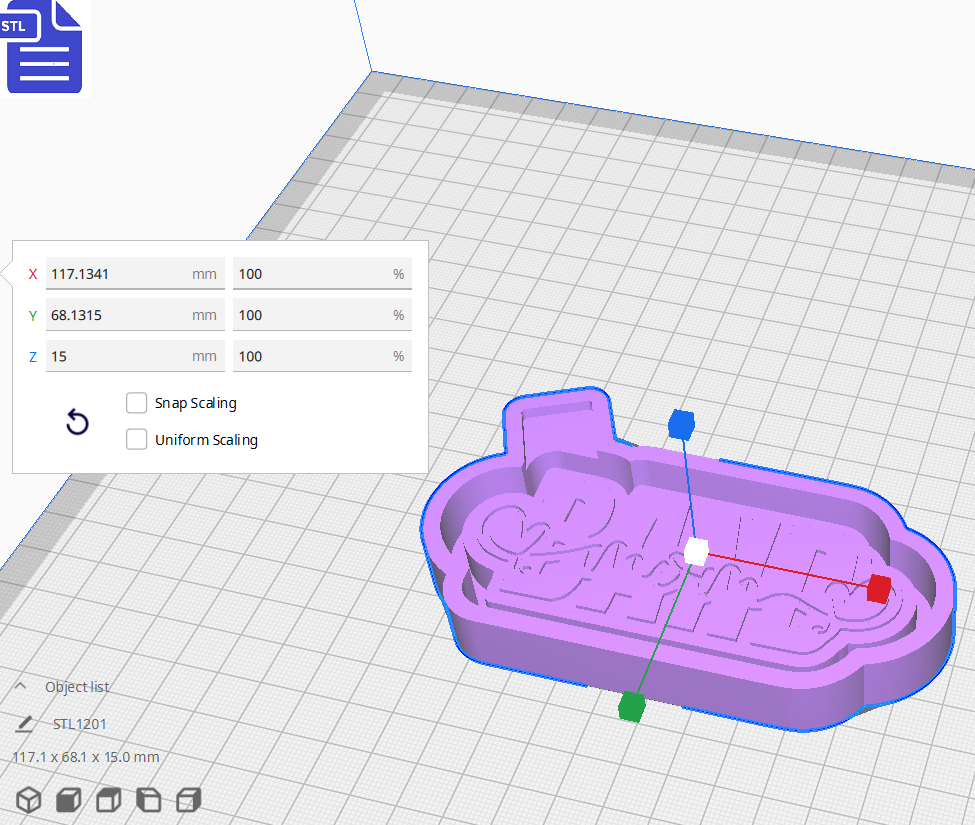
Task: Switch to the front view camera
Action: click(x=68, y=800)
